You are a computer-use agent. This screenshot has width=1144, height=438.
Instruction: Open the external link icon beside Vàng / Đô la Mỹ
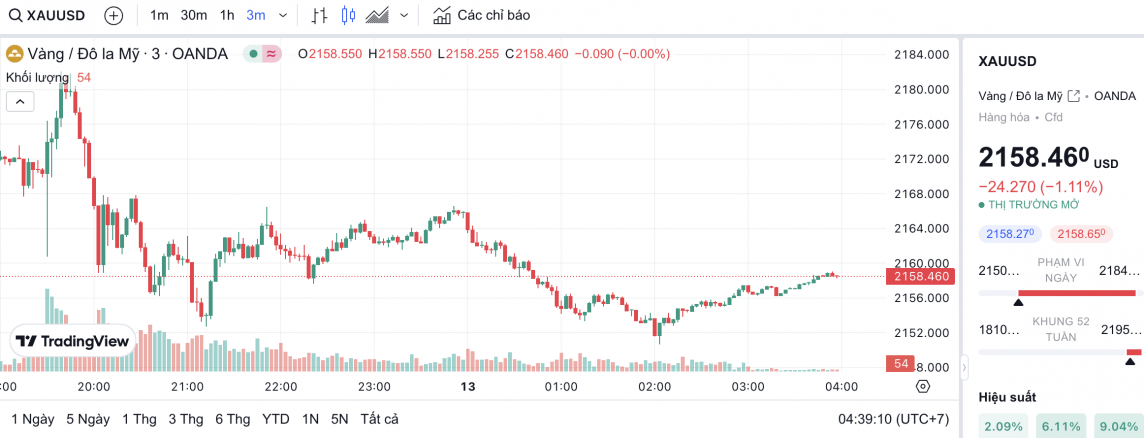point(1074,96)
